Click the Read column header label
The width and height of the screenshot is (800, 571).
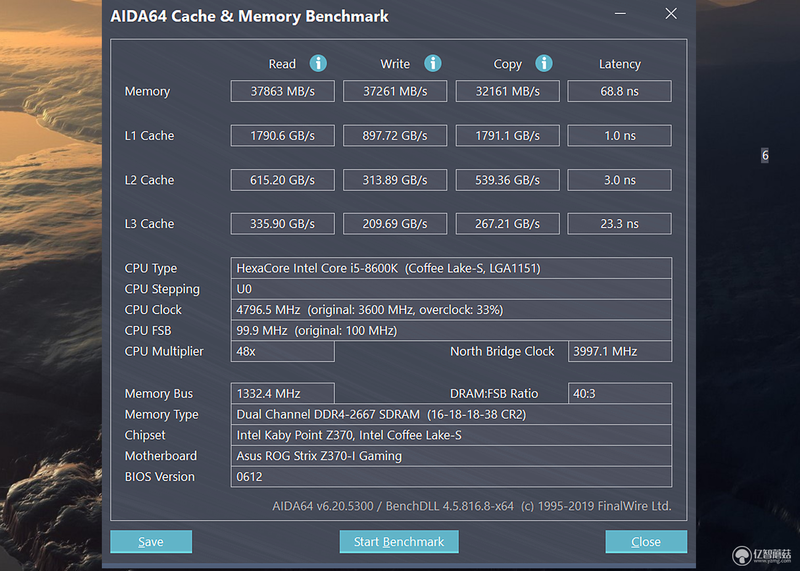point(282,64)
